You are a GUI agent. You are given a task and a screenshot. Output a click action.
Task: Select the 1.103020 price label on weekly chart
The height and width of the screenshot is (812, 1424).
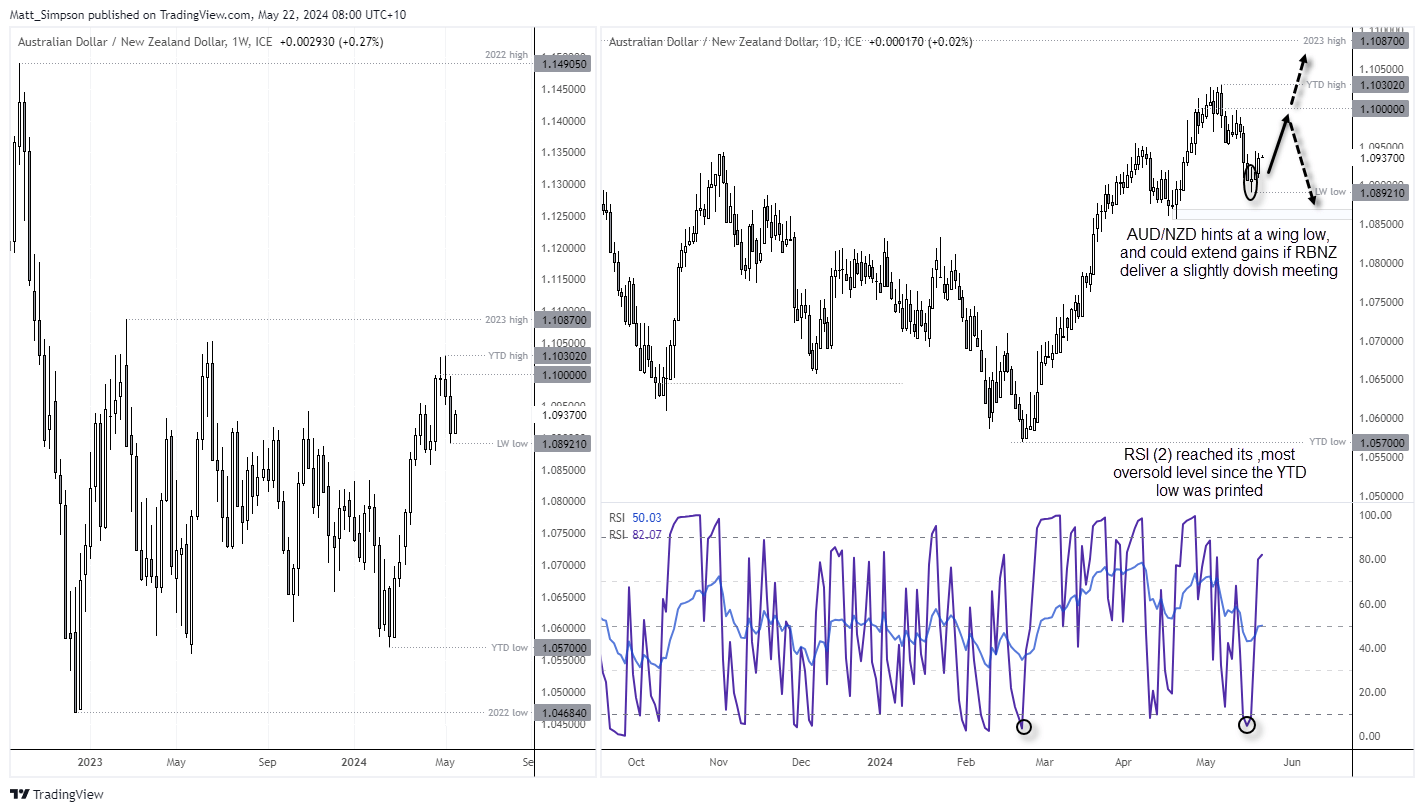click(564, 356)
